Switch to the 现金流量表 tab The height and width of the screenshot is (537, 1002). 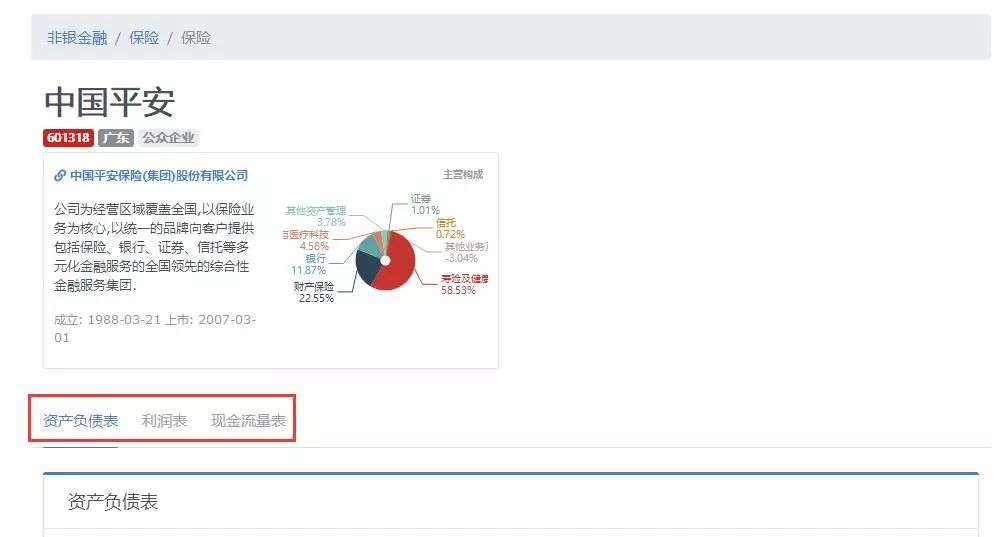(x=249, y=421)
